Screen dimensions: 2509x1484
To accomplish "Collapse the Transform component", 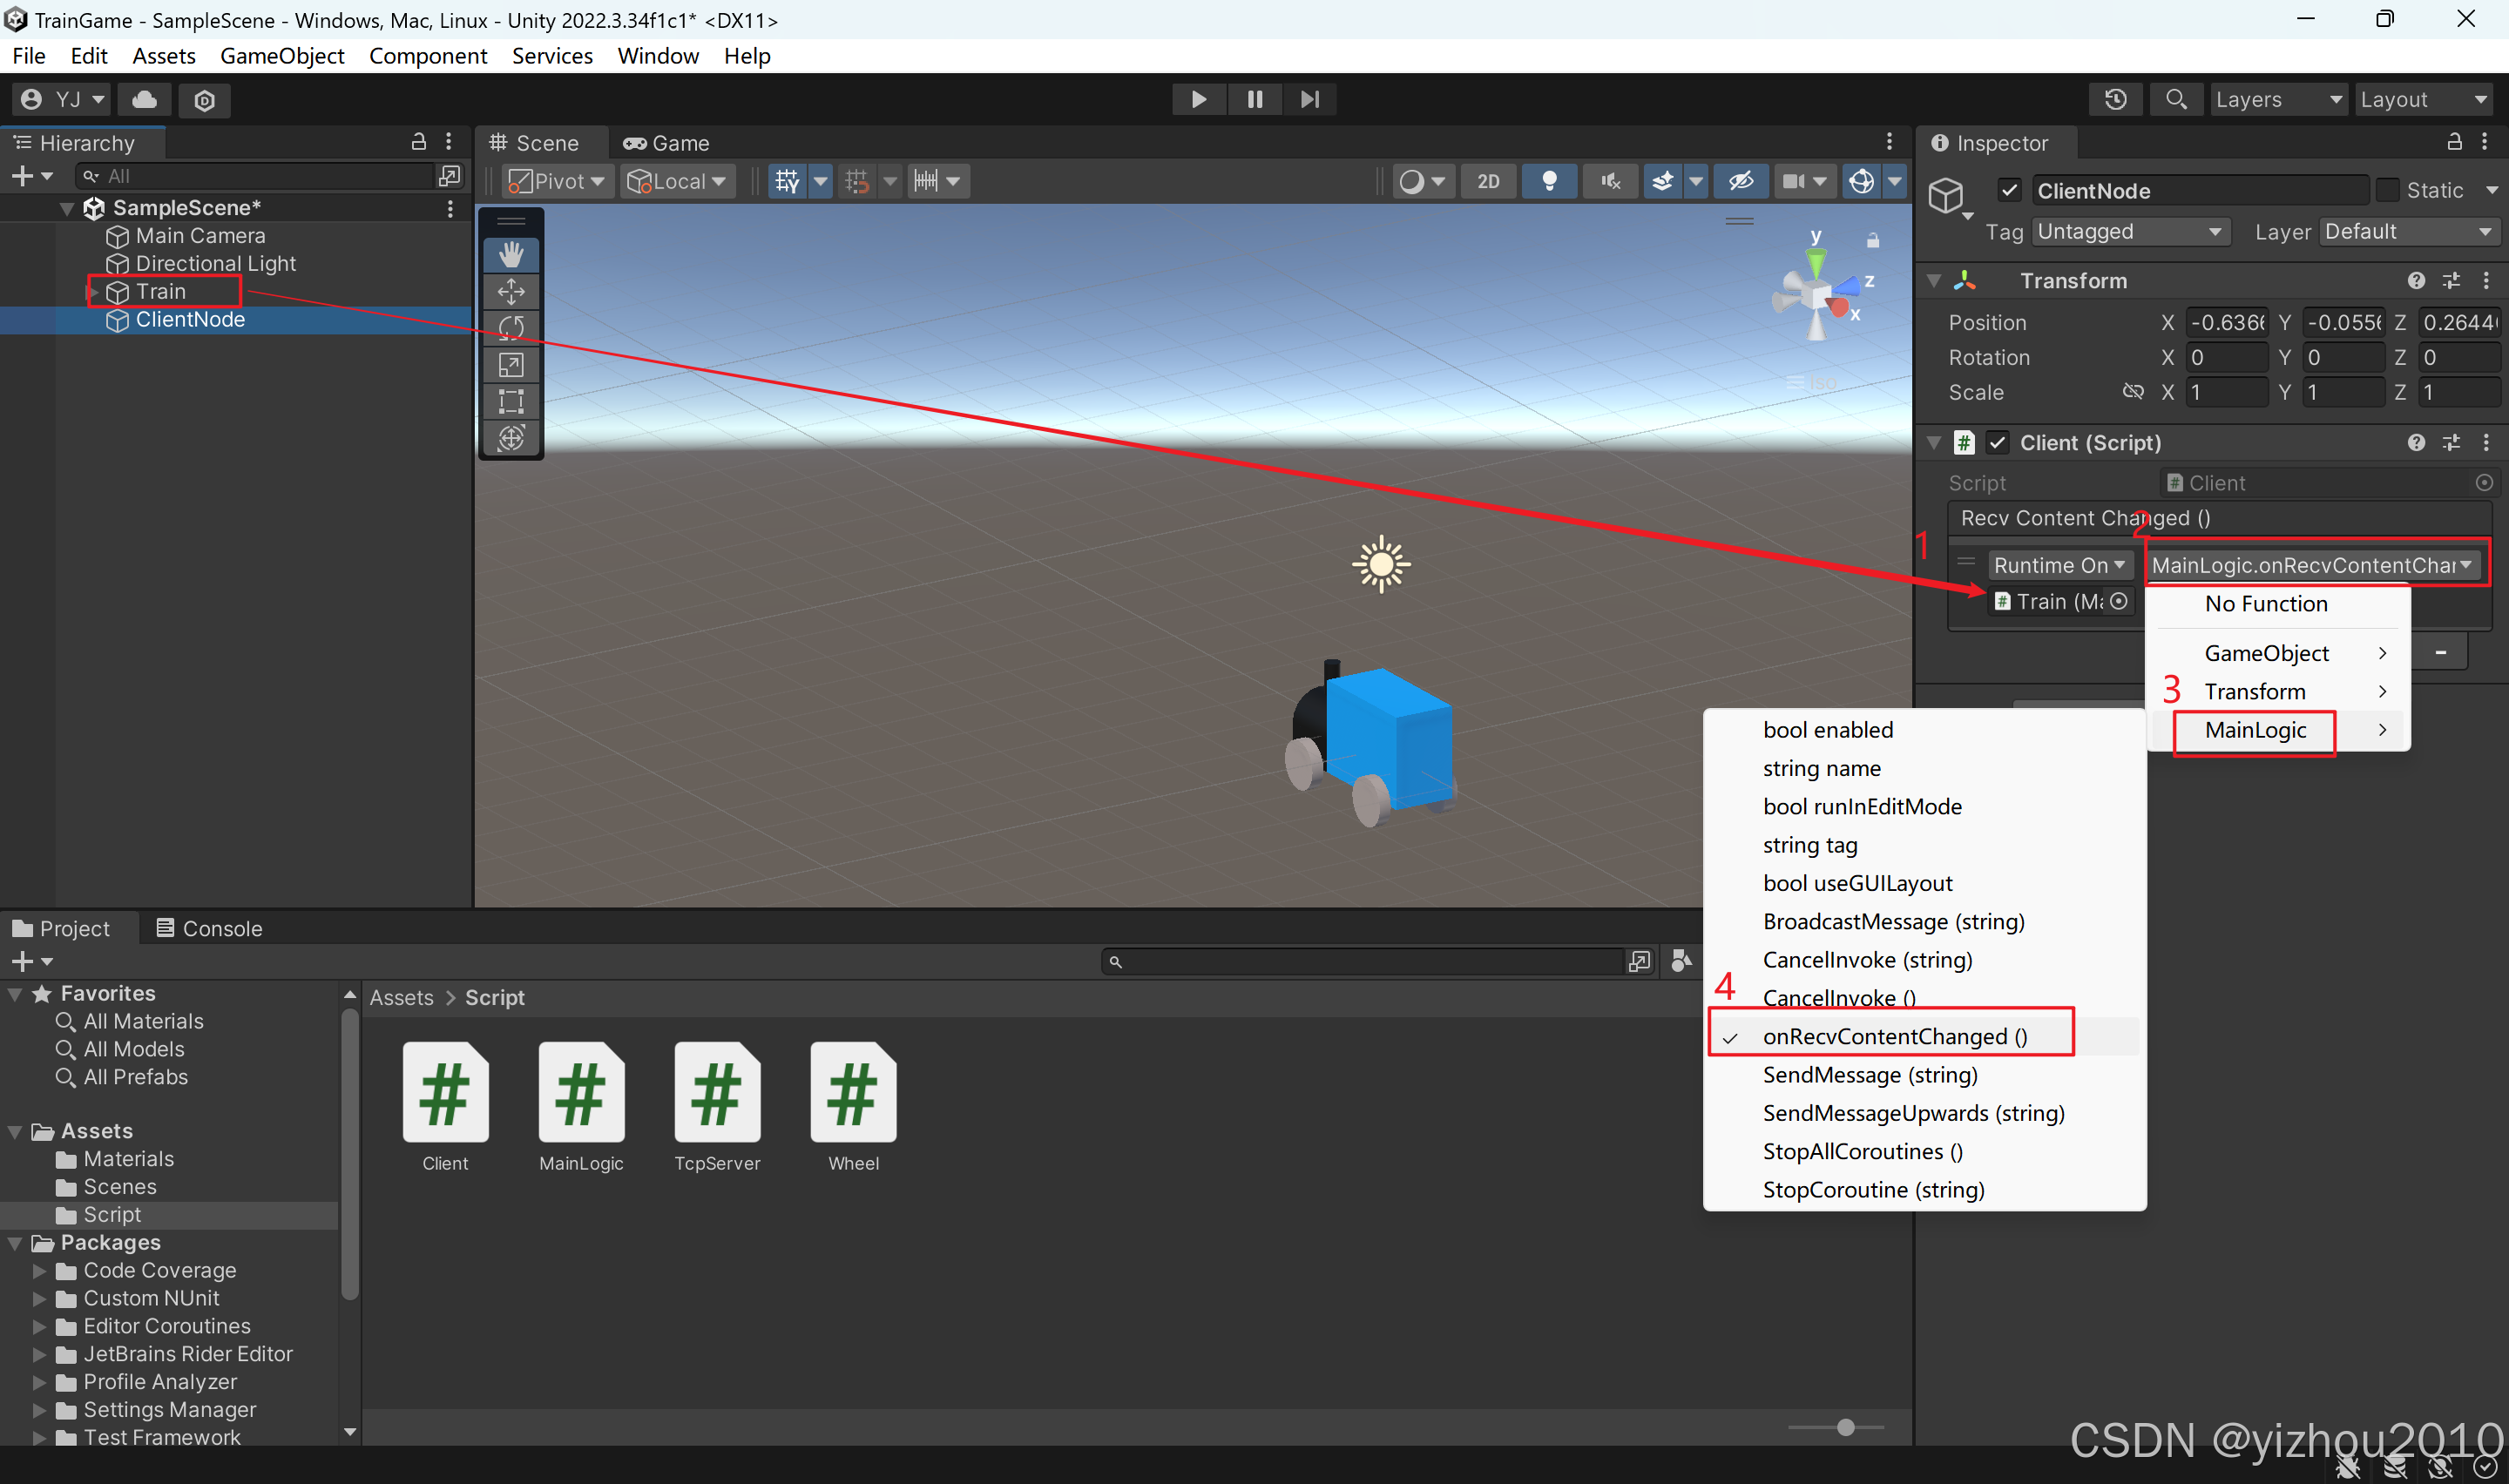I will coord(1934,281).
